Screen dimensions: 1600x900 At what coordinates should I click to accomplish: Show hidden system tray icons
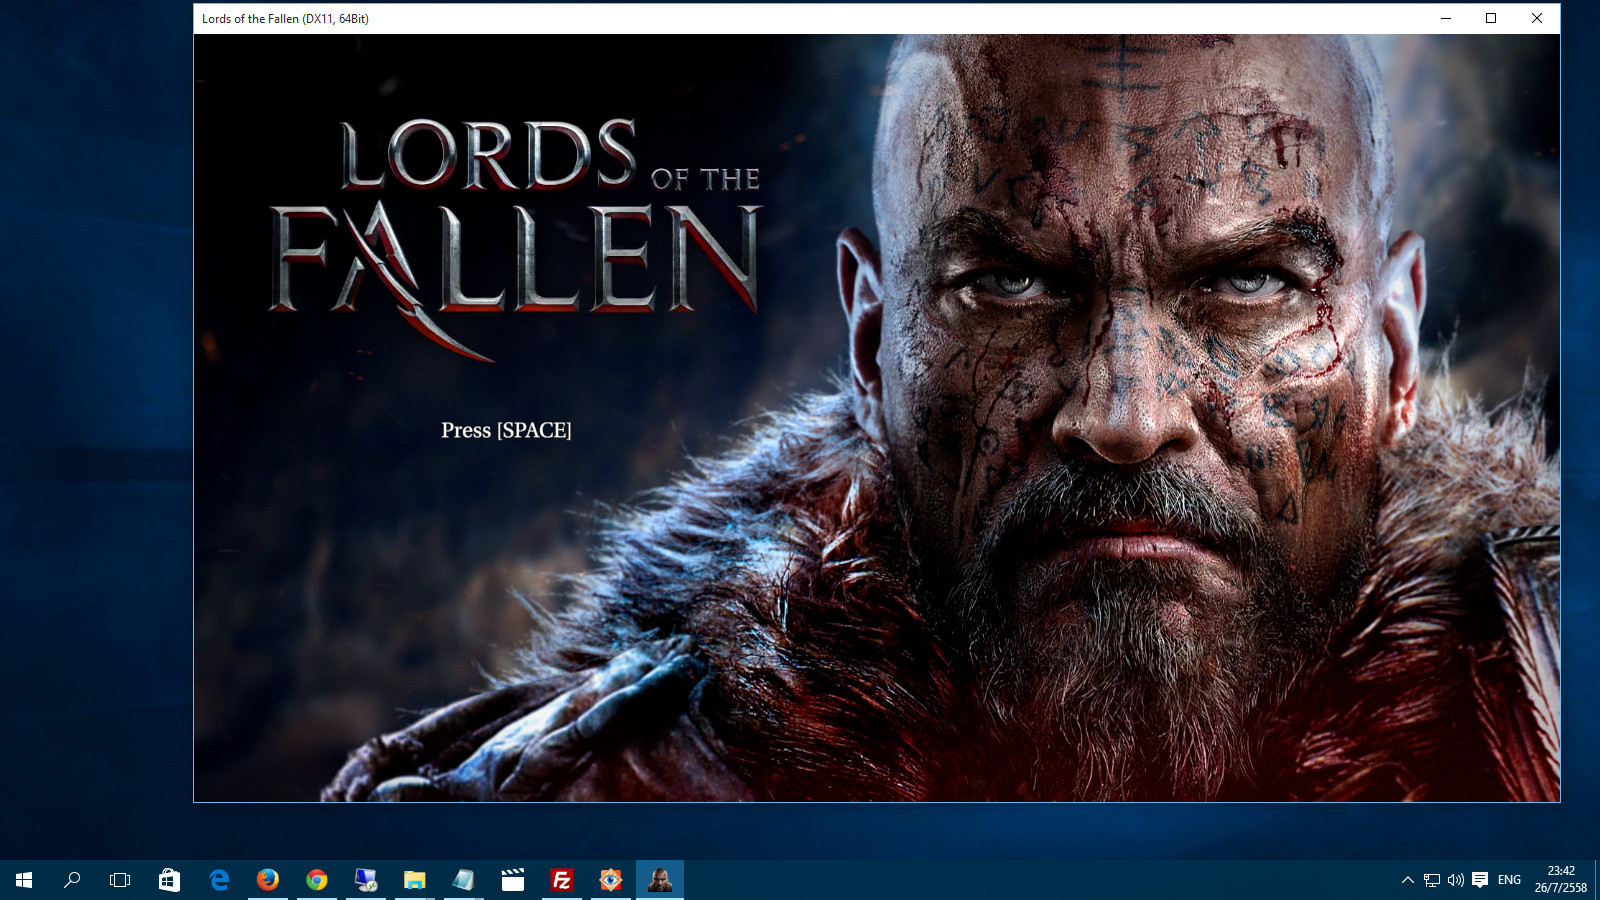pos(1408,880)
